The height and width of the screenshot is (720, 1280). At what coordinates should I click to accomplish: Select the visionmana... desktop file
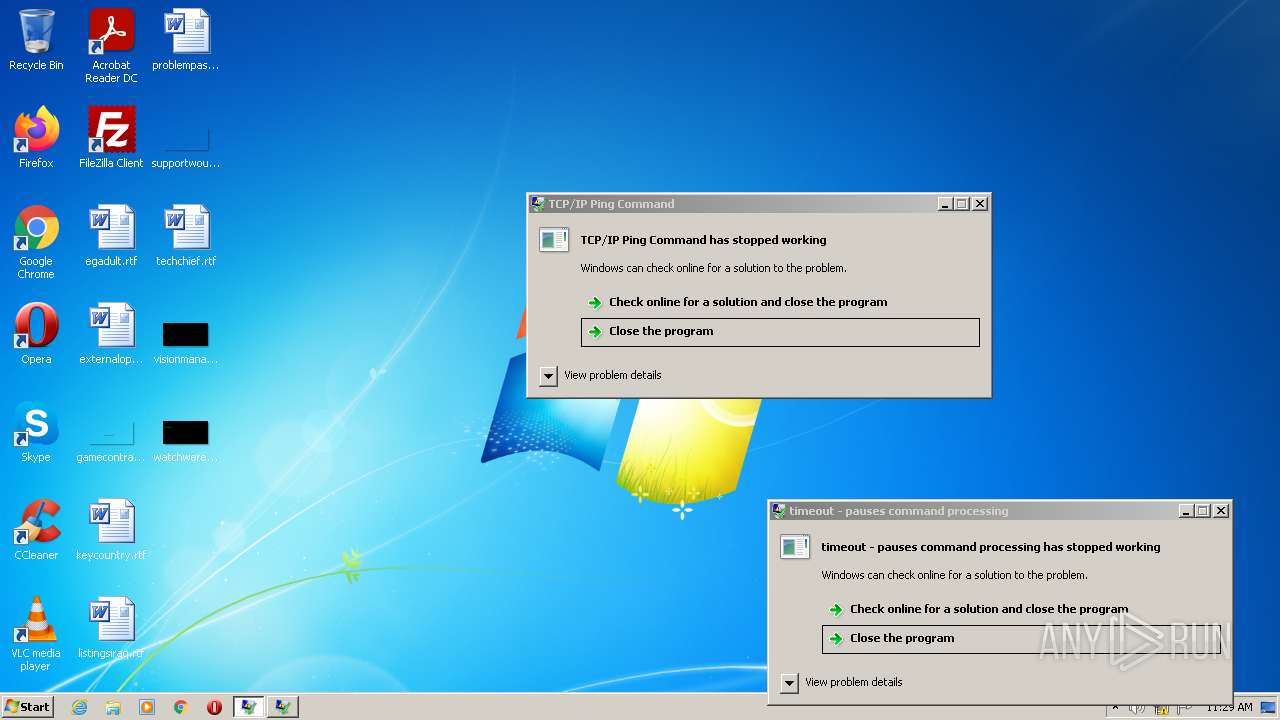[x=186, y=341]
